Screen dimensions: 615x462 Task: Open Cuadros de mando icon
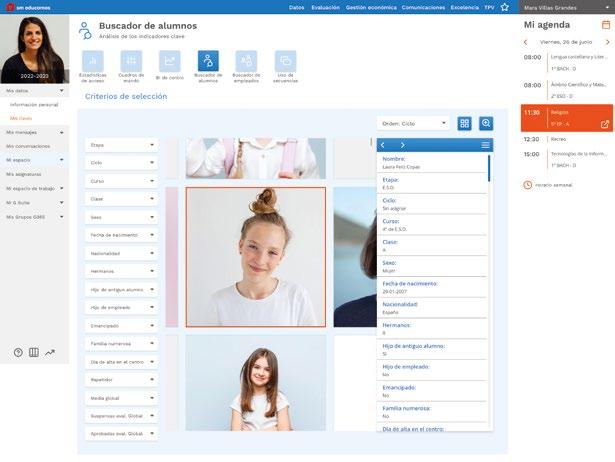coord(131,61)
